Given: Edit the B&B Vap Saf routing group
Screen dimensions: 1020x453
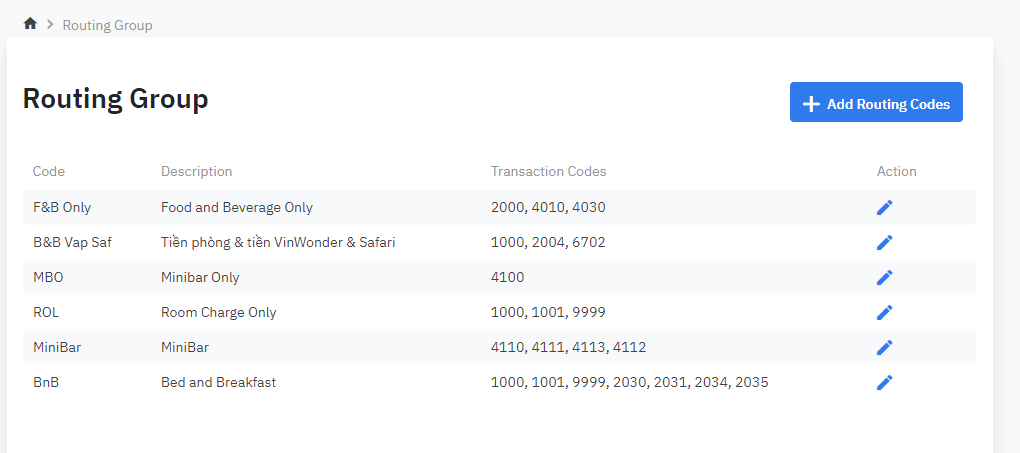Looking at the screenshot, I should (x=884, y=242).
